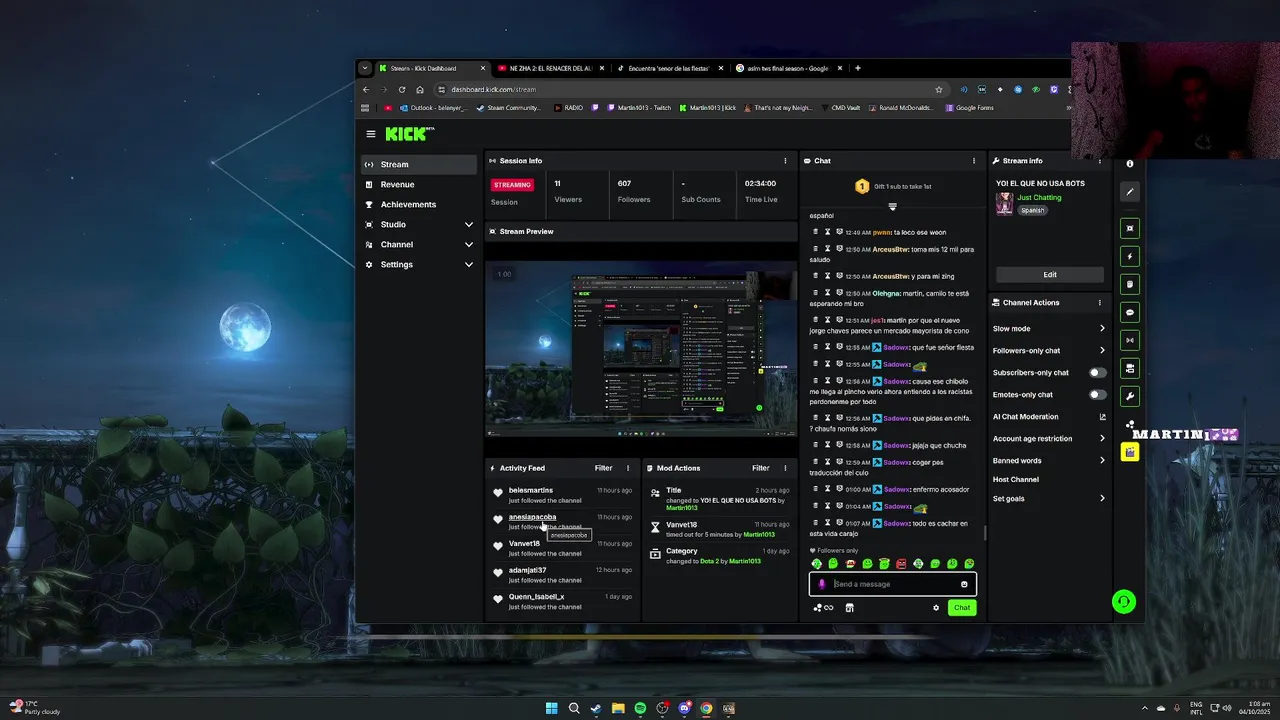Click the Stream Preview thumbnail

click(x=641, y=349)
